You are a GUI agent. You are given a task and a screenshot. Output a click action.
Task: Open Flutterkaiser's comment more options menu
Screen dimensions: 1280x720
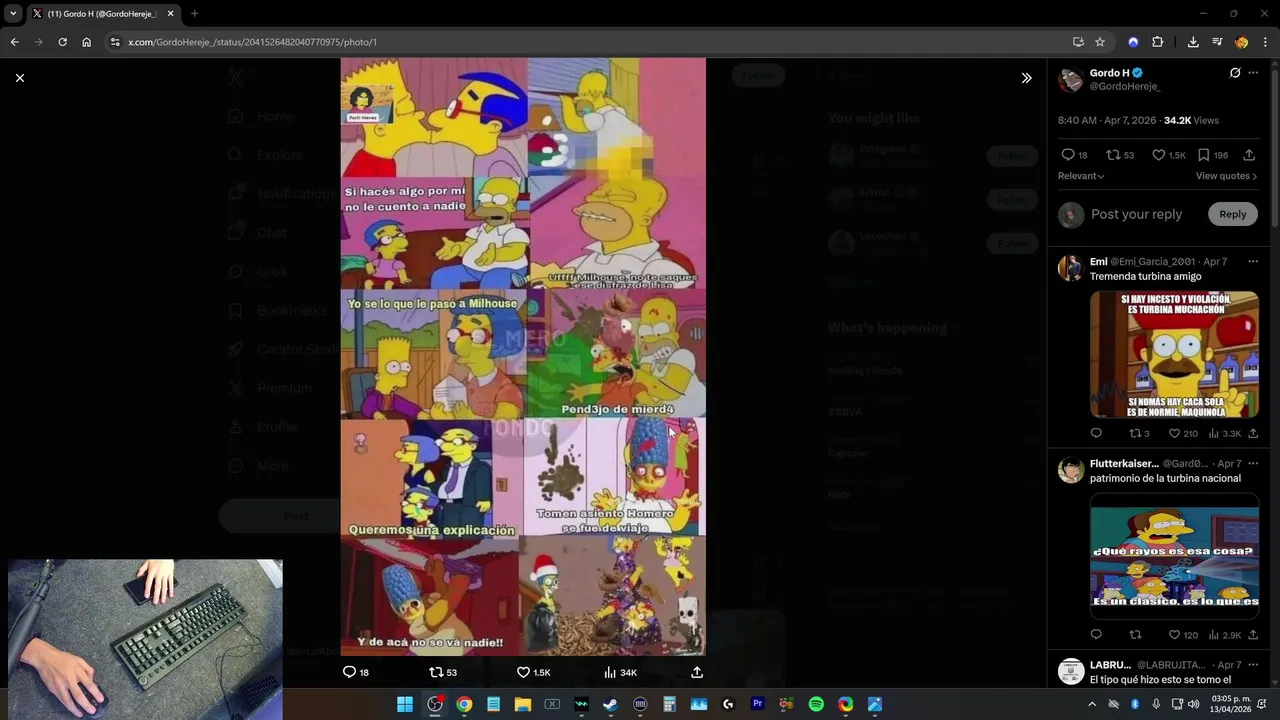[1253, 463]
